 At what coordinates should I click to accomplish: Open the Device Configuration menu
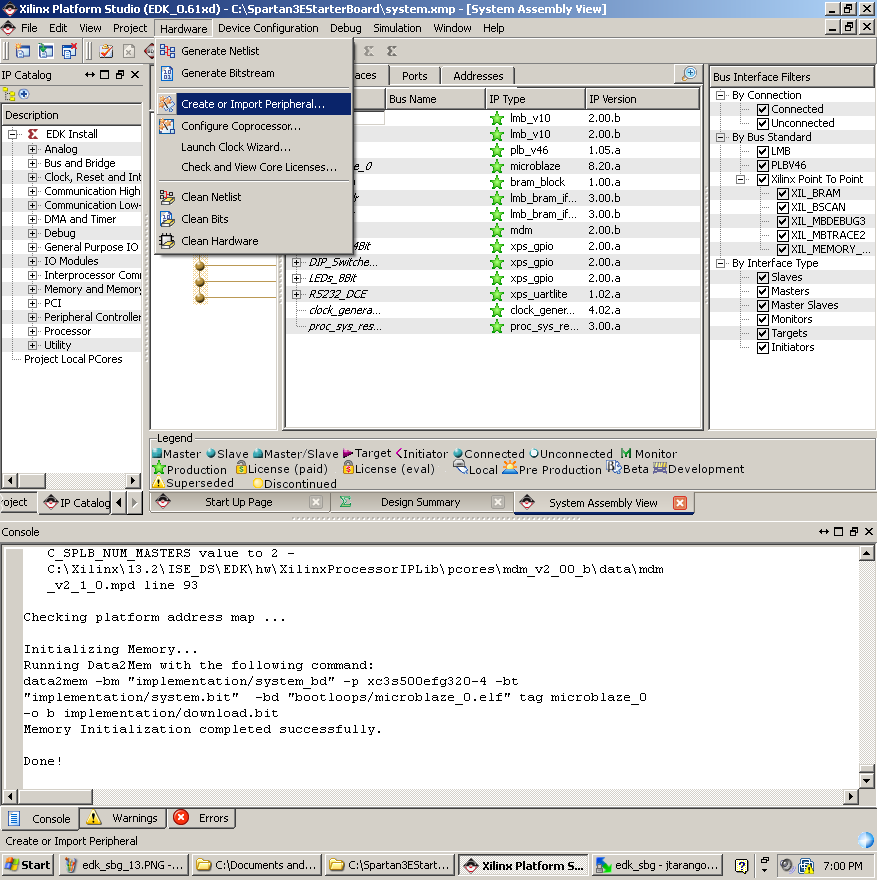point(268,28)
